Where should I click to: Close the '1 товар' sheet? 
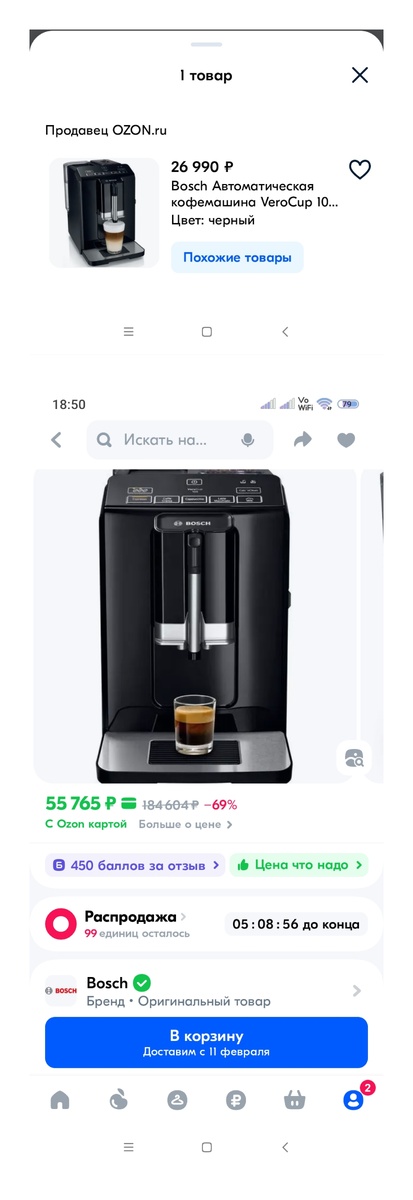click(360, 75)
